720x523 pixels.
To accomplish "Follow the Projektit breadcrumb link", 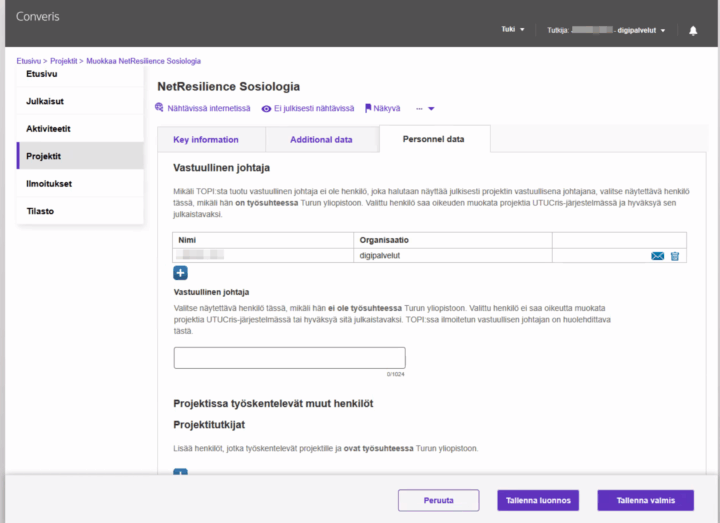I will [x=63, y=61].
